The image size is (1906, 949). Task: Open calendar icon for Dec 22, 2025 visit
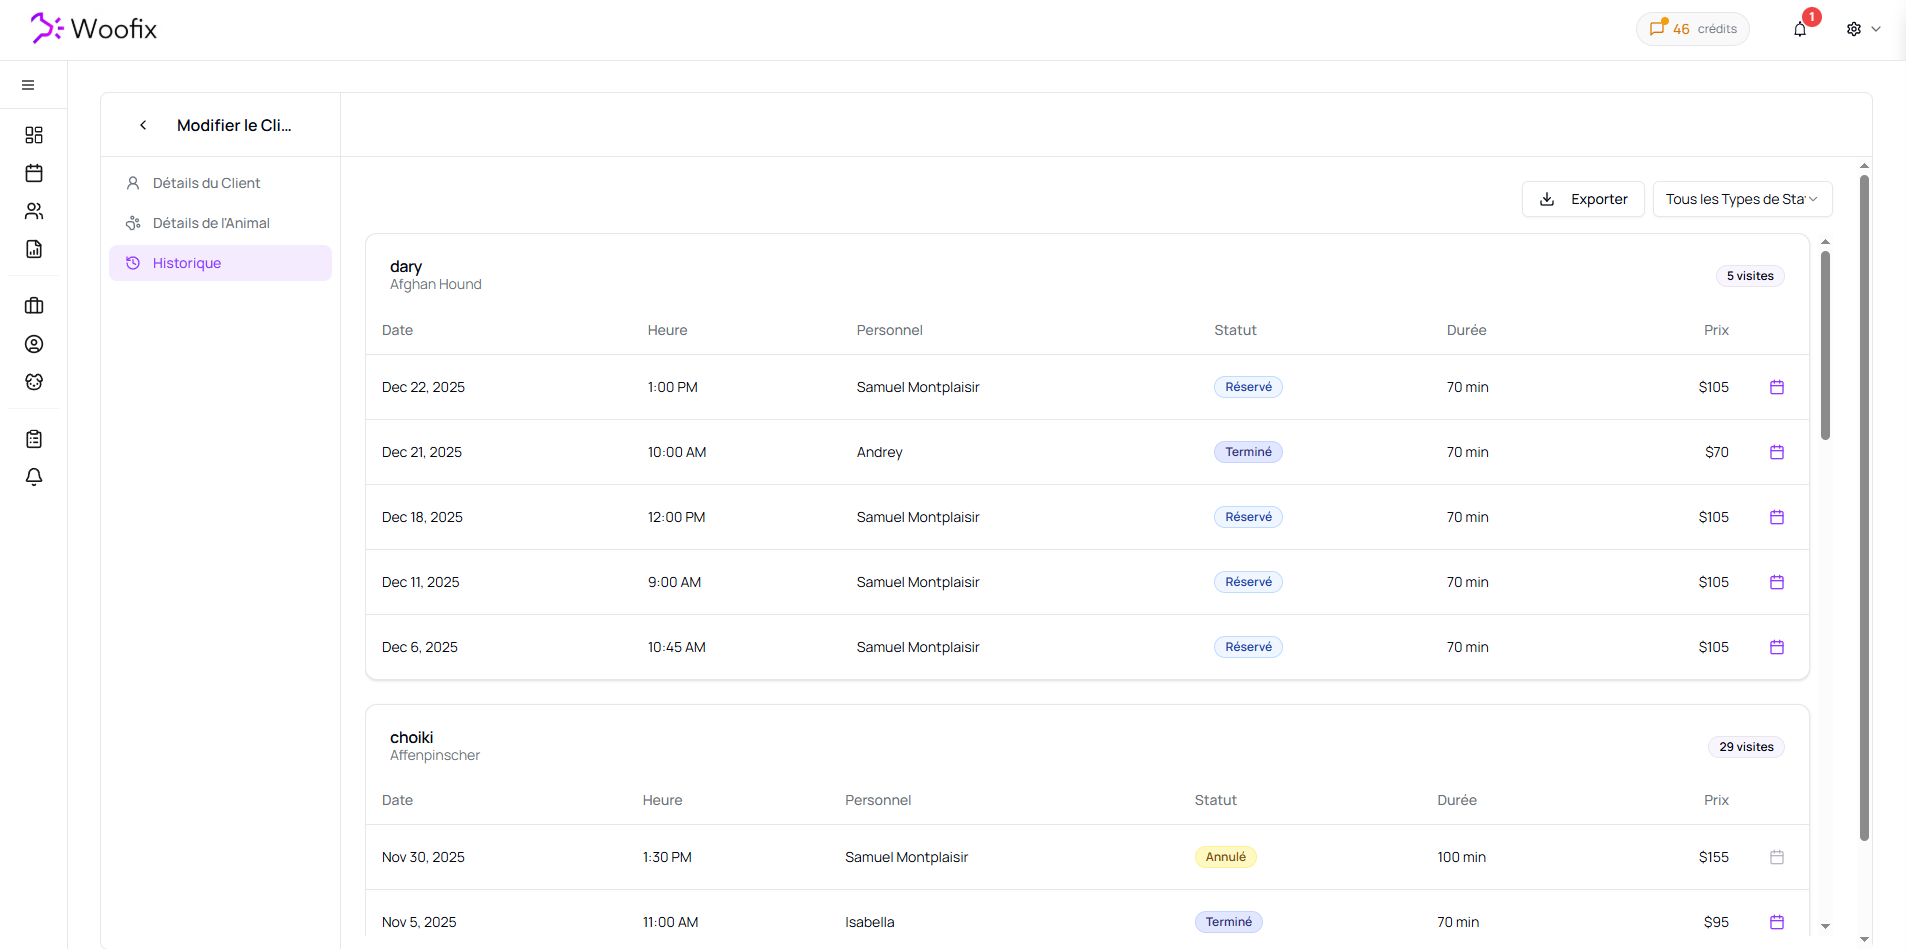1776,387
